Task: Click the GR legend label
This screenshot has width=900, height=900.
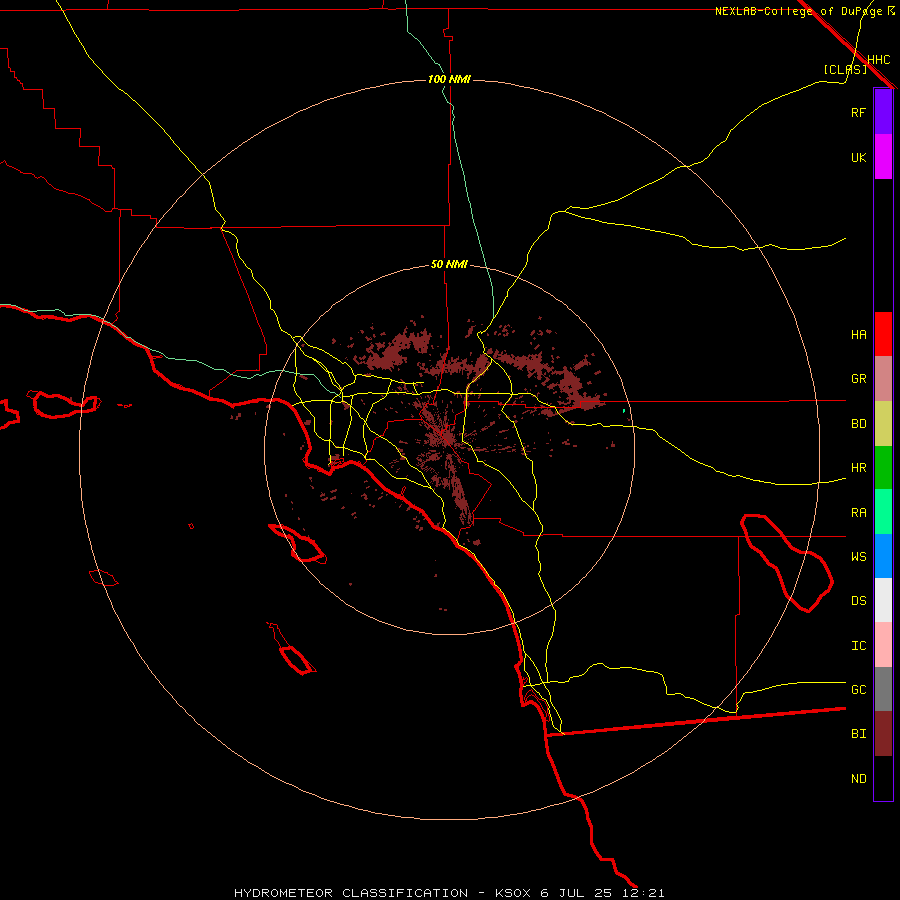Action: pyautogui.click(x=858, y=379)
